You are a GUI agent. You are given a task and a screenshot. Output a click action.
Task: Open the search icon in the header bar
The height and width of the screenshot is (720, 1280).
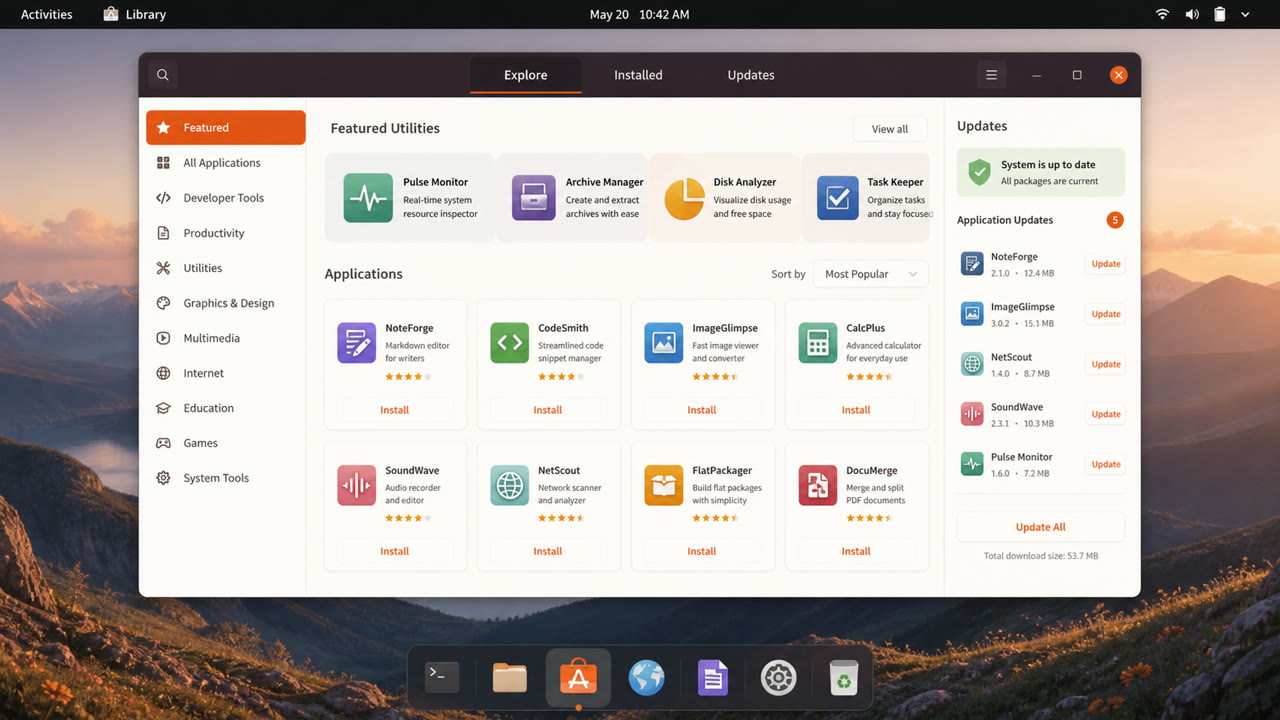click(163, 75)
